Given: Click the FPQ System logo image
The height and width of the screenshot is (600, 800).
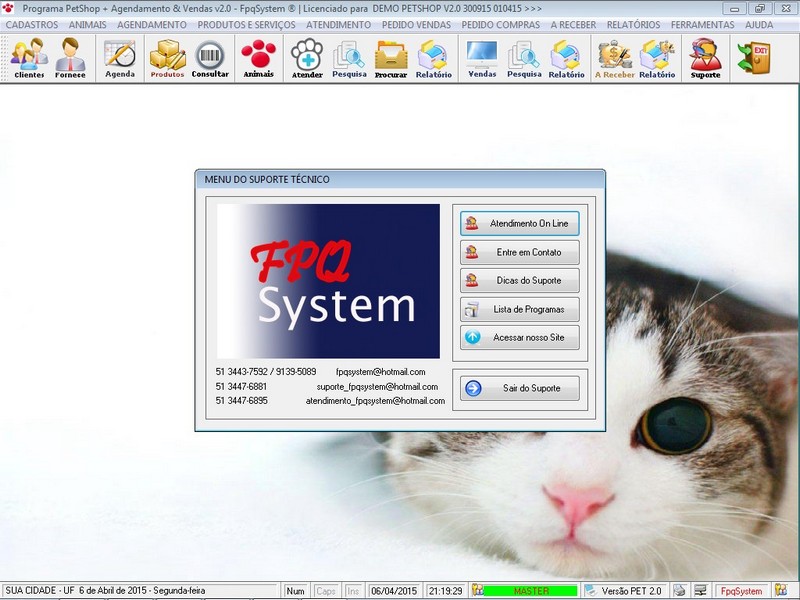Looking at the screenshot, I should (x=328, y=281).
